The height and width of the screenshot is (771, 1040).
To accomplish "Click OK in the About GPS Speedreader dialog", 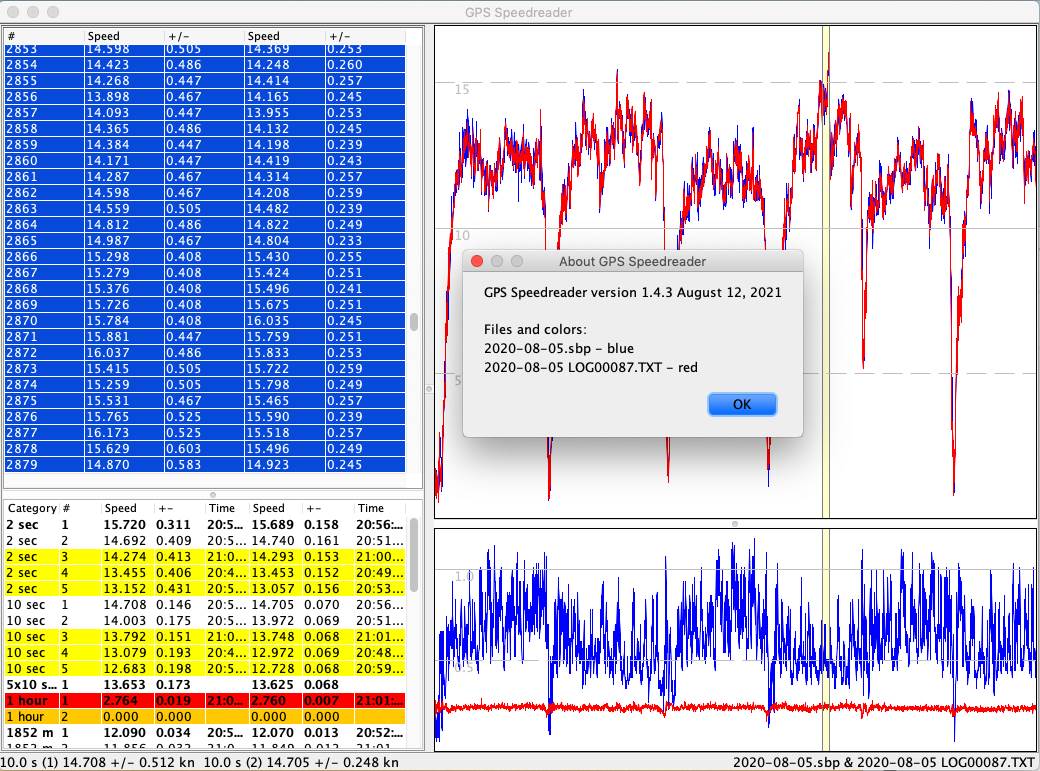I will click(741, 405).
